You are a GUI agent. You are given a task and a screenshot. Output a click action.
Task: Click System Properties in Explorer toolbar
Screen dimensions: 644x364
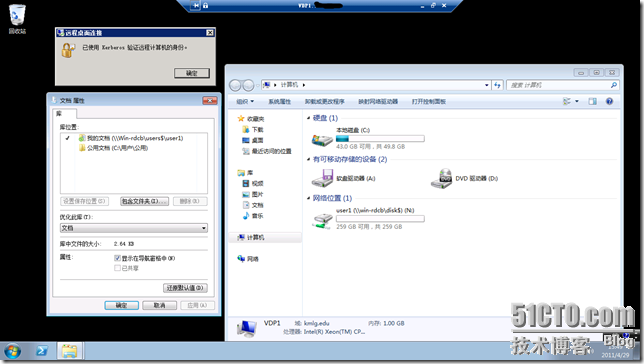click(279, 101)
